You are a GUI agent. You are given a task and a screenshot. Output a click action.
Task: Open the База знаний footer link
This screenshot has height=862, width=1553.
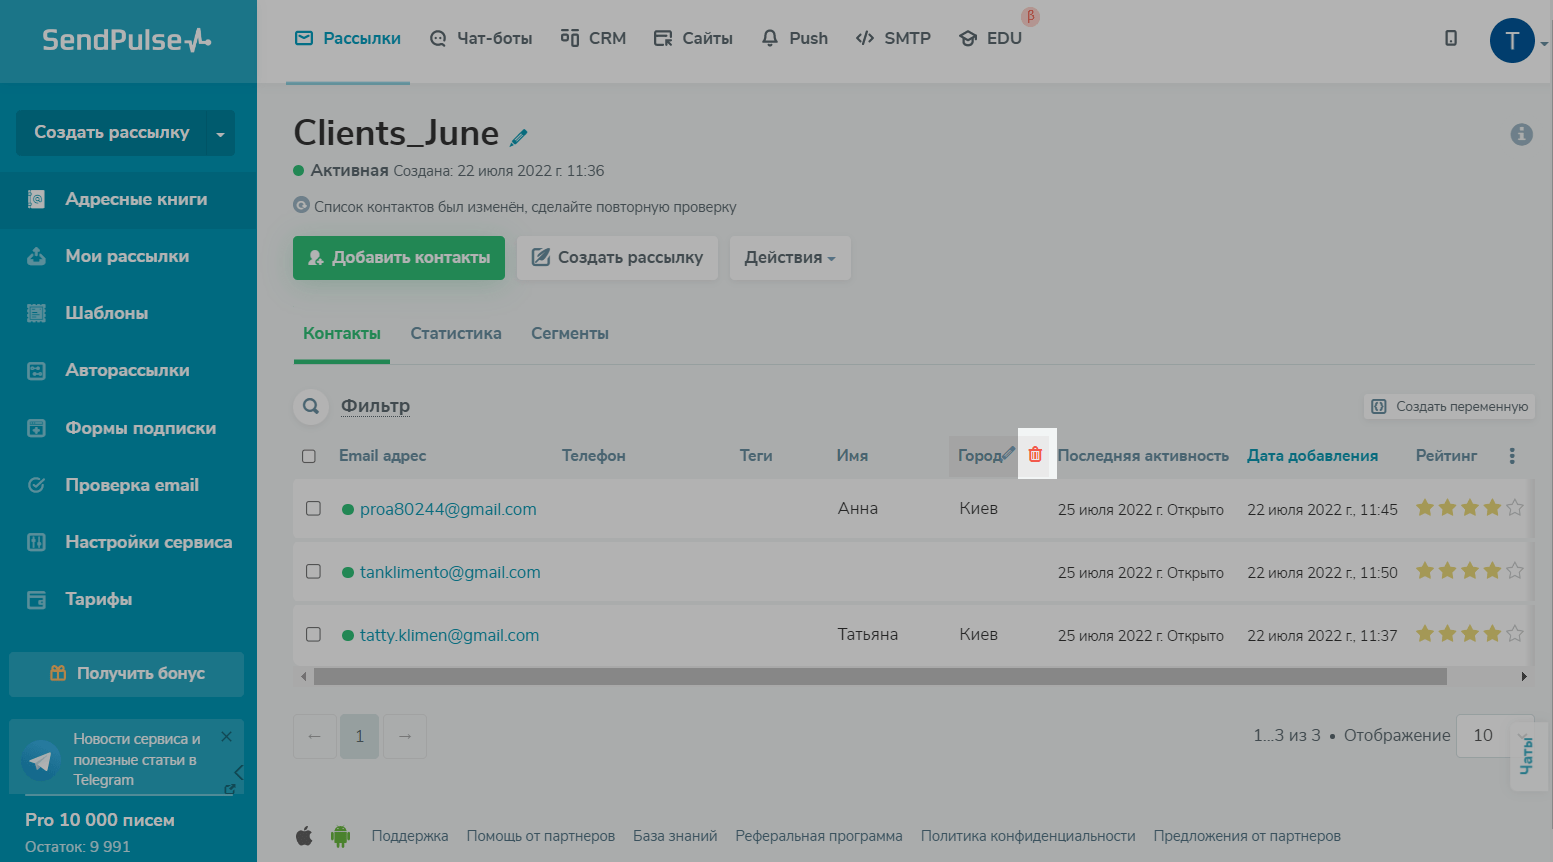click(x=675, y=836)
